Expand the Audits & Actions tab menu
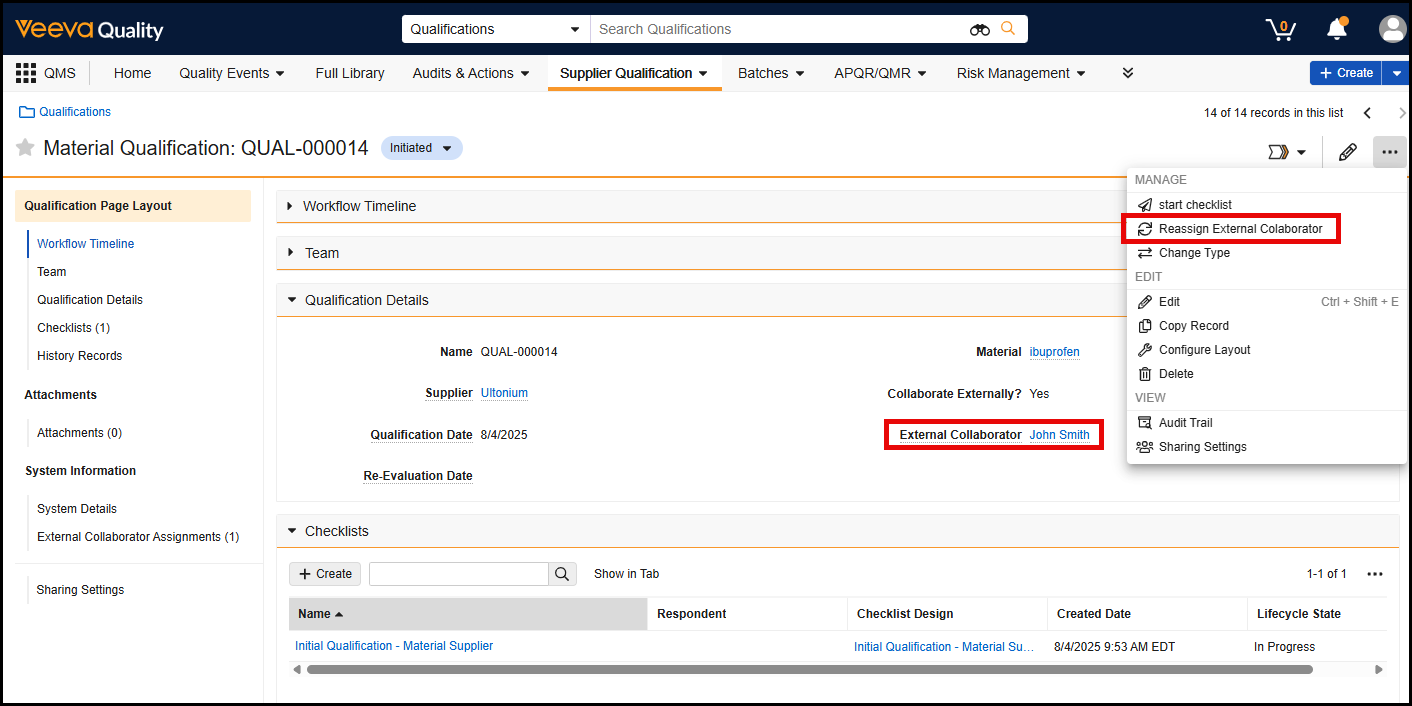Viewport: 1412px width, 706px height. (x=471, y=73)
